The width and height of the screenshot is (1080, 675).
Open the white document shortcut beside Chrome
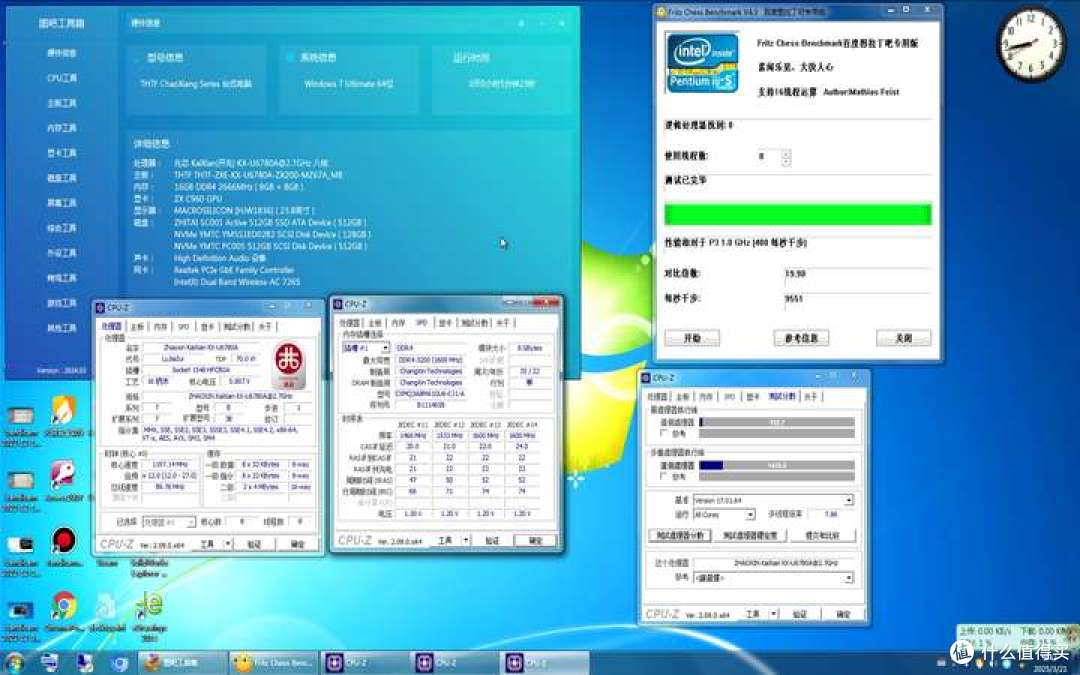pos(106,606)
